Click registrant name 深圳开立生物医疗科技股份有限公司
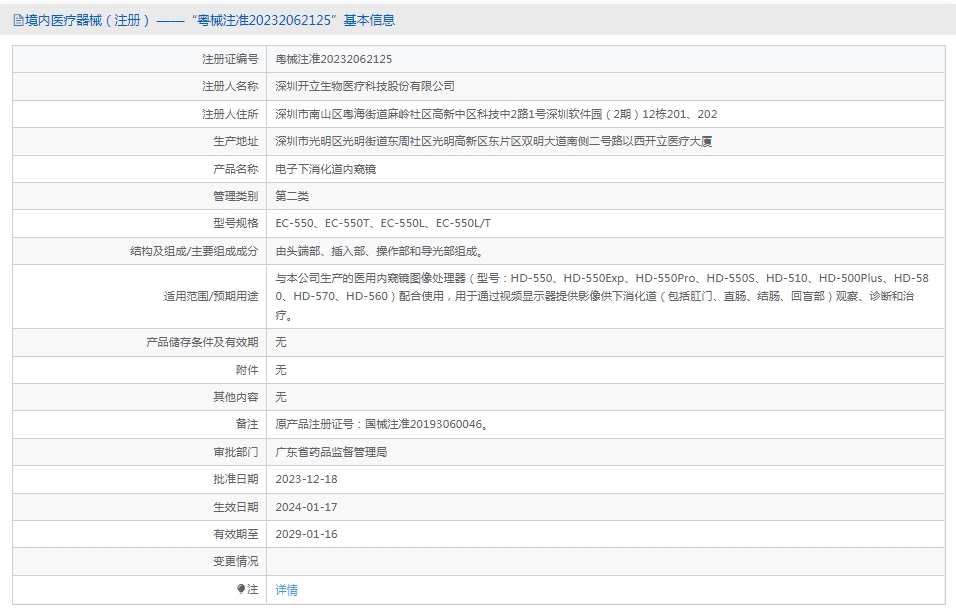The image size is (956, 614). pyautogui.click(x=365, y=87)
